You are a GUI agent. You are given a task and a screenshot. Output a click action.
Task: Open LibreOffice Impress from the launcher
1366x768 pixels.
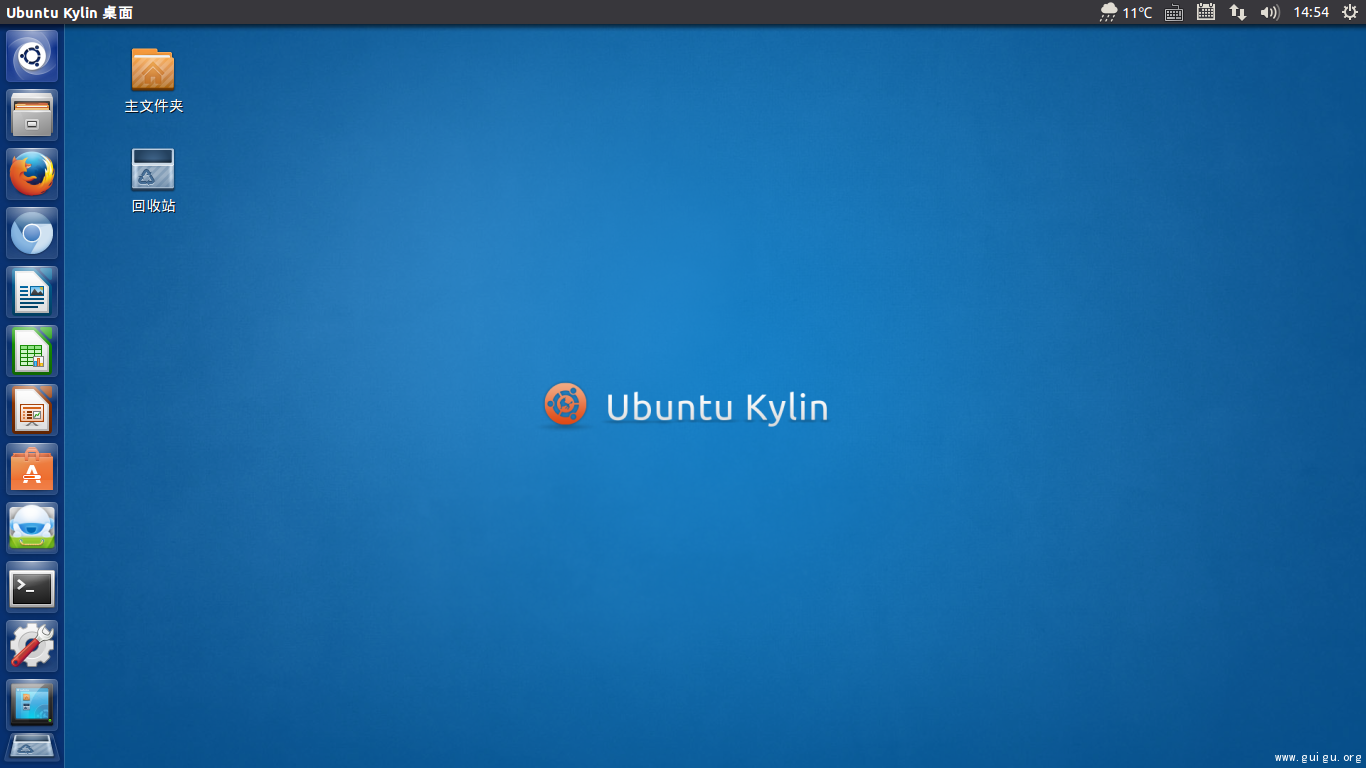coord(32,410)
